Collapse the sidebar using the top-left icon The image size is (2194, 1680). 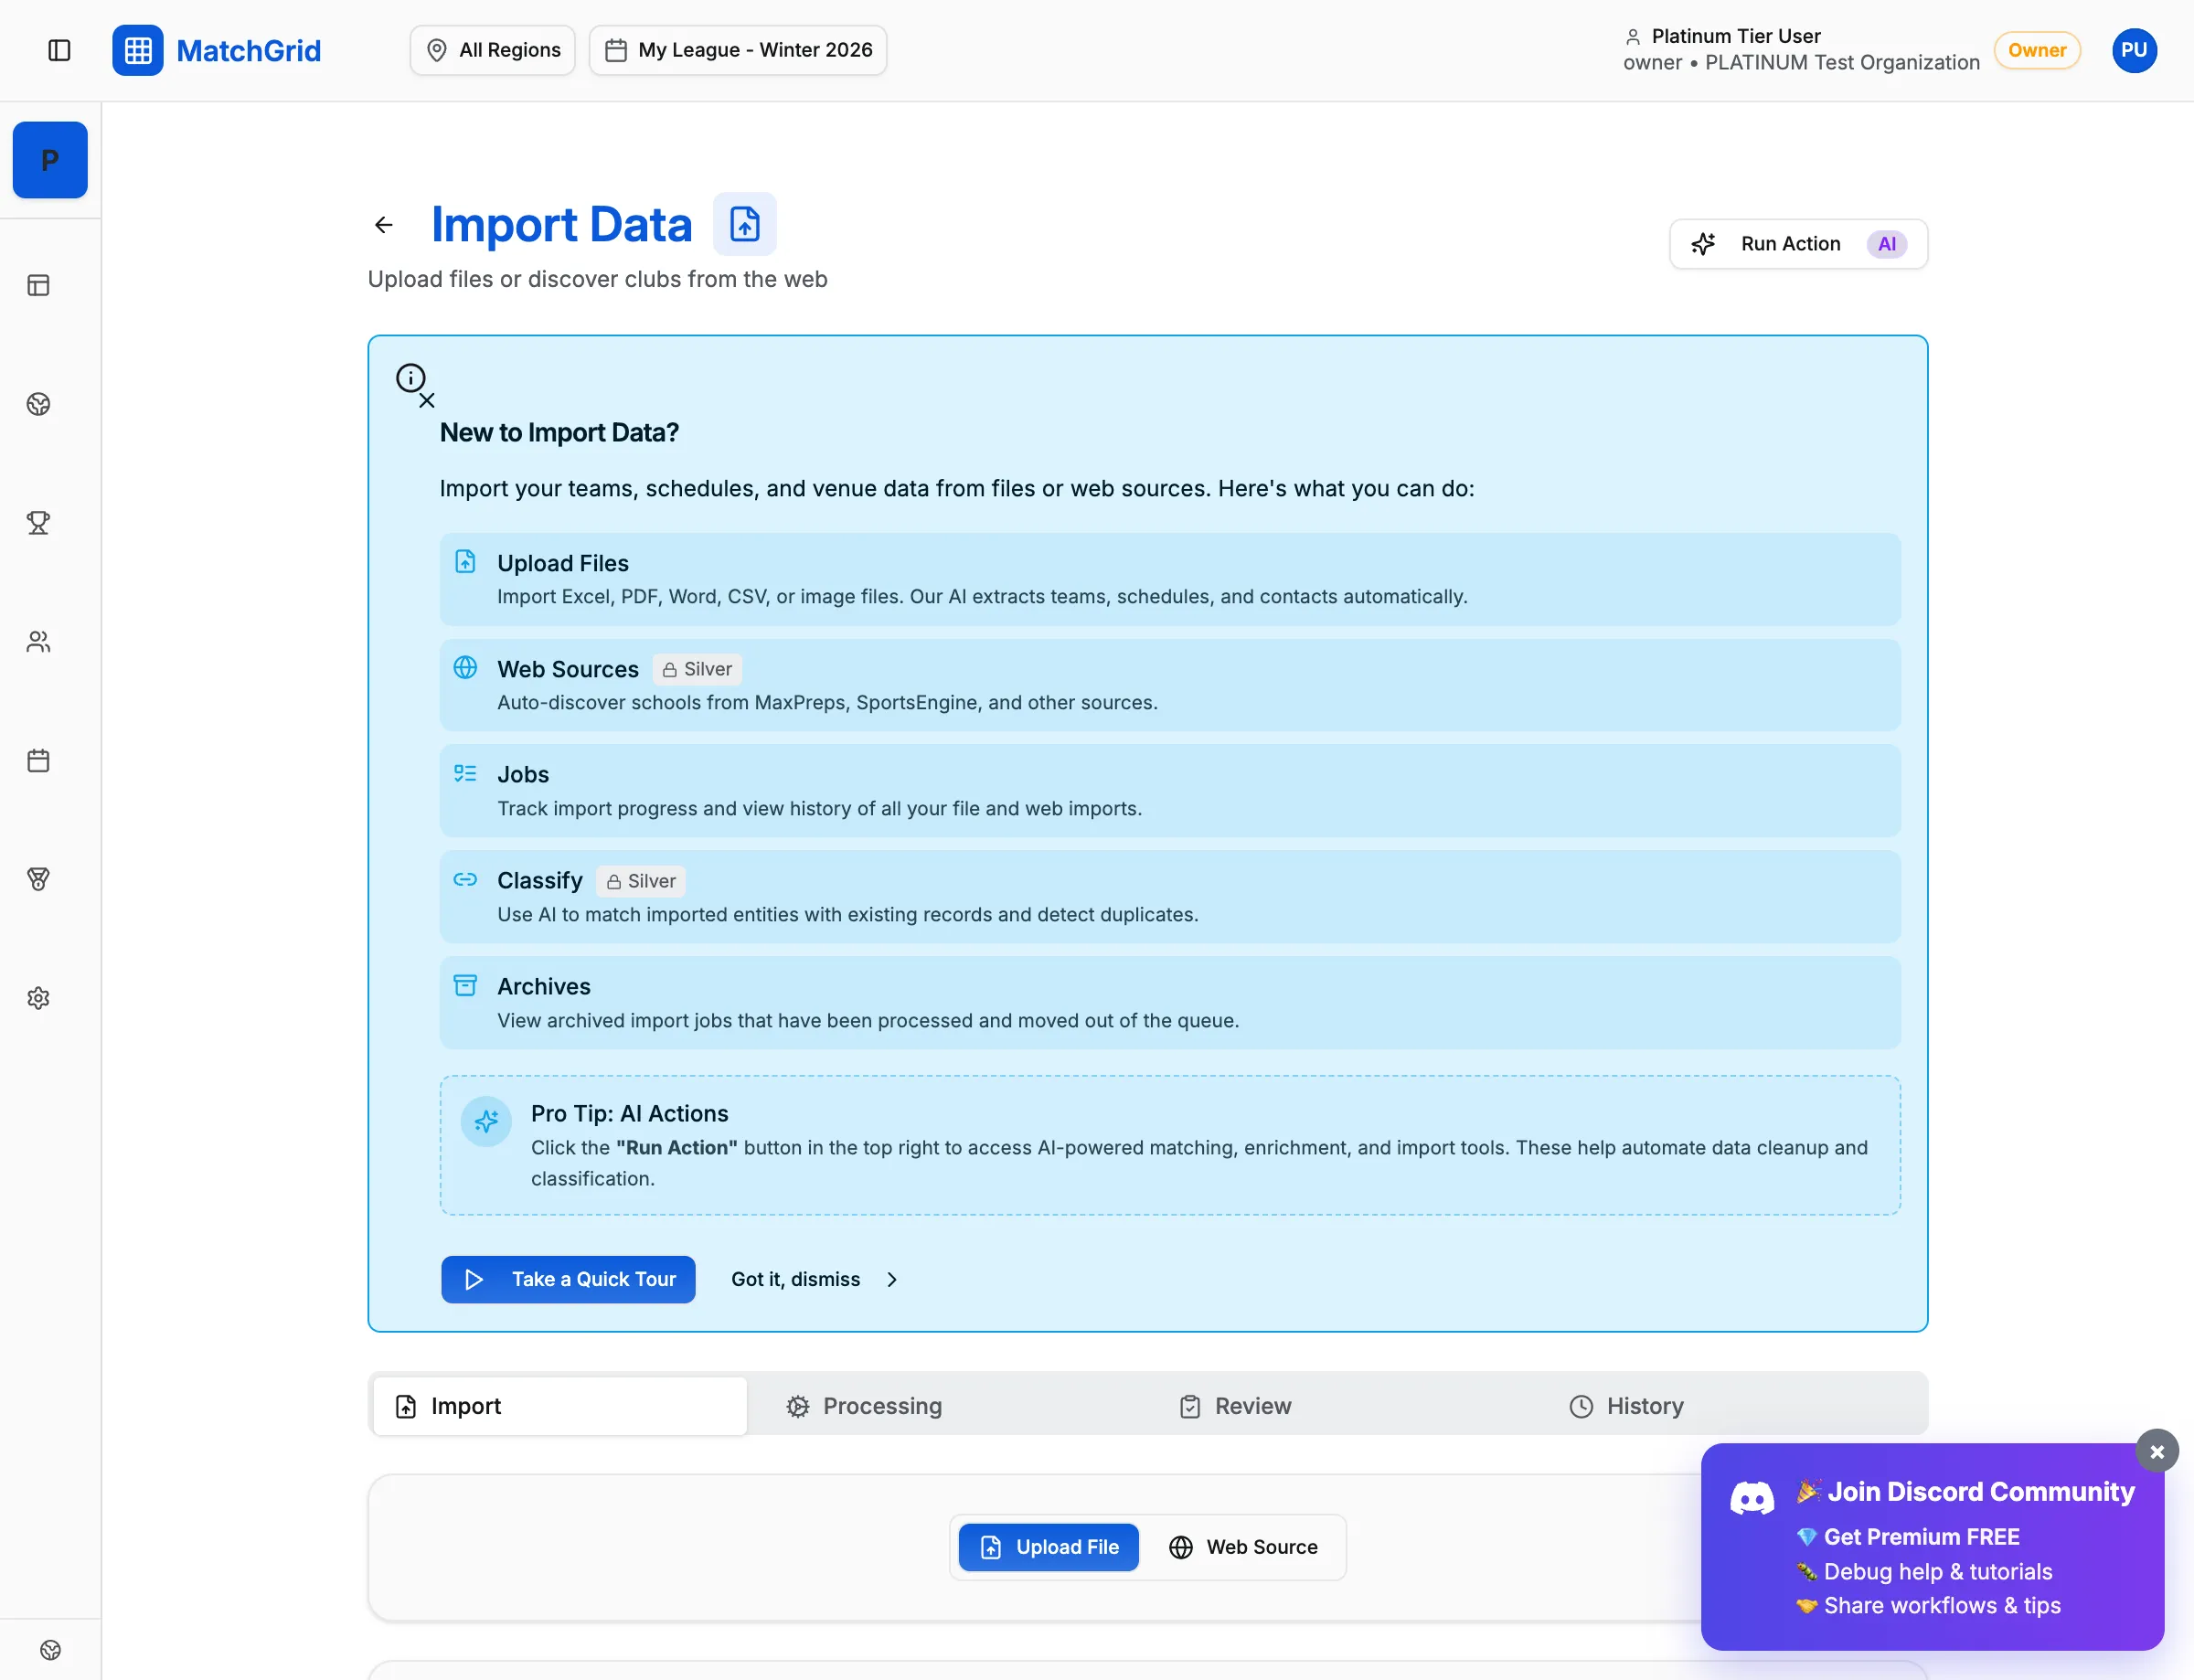(59, 50)
